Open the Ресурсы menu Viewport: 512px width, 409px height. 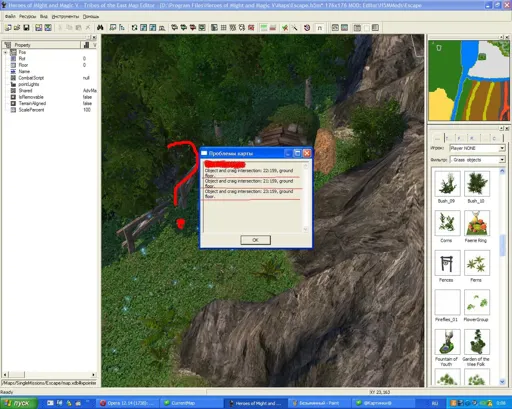point(27,16)
